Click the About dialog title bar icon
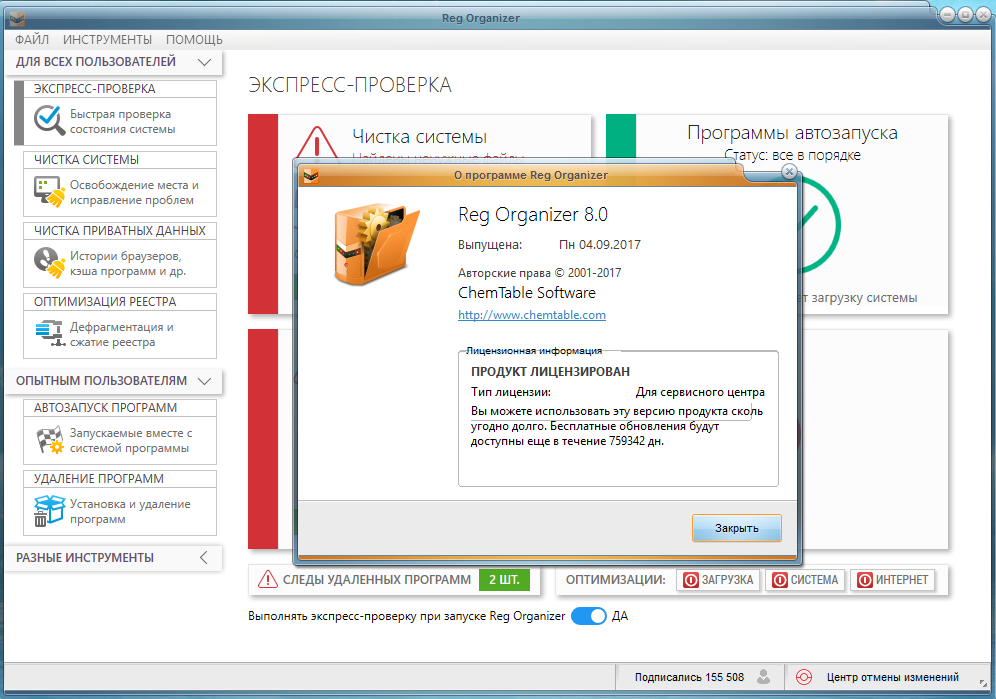The image size is (996, 699). click(x=311, y=175)
